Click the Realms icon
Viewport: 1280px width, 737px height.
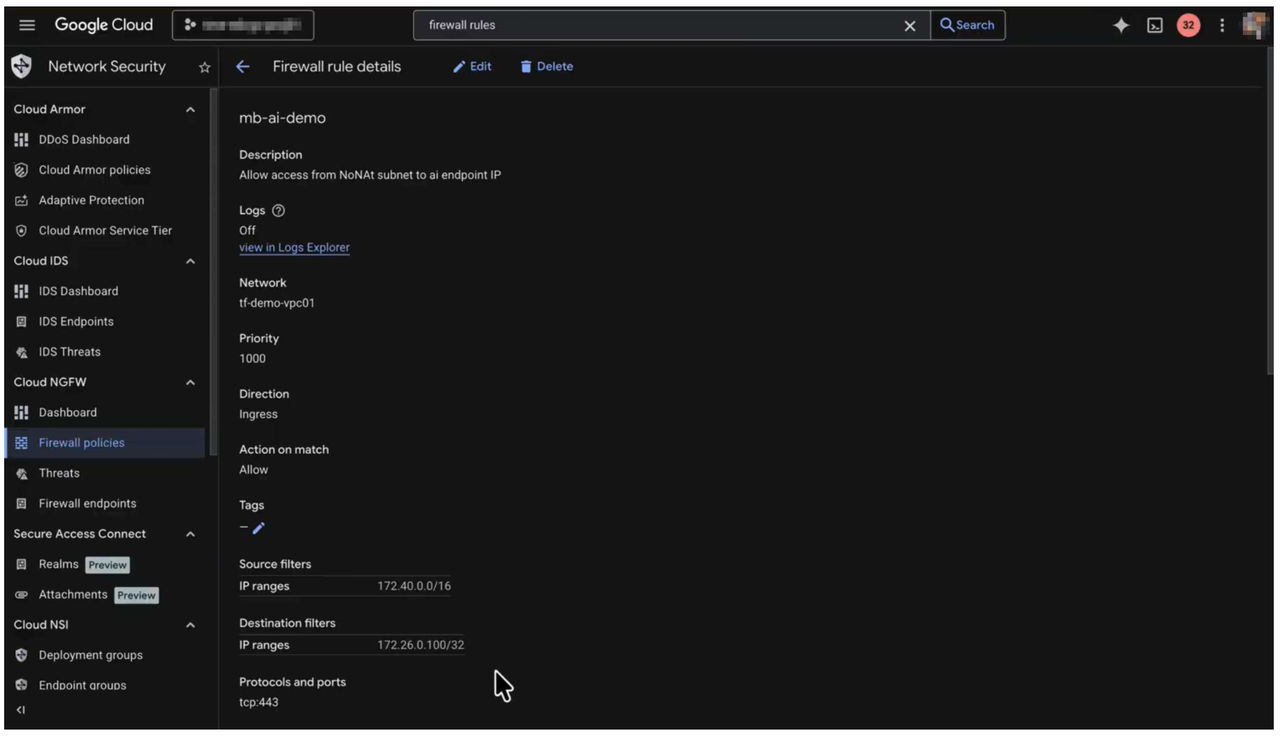point(21,565)
